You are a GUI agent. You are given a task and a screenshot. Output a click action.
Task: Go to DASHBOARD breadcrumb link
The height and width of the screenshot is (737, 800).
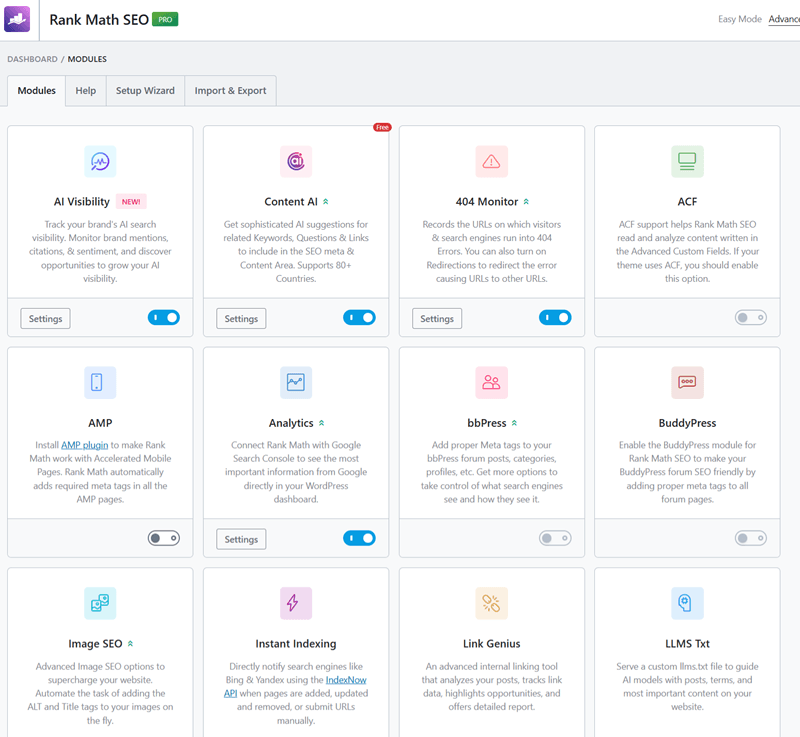pos(32,59)
